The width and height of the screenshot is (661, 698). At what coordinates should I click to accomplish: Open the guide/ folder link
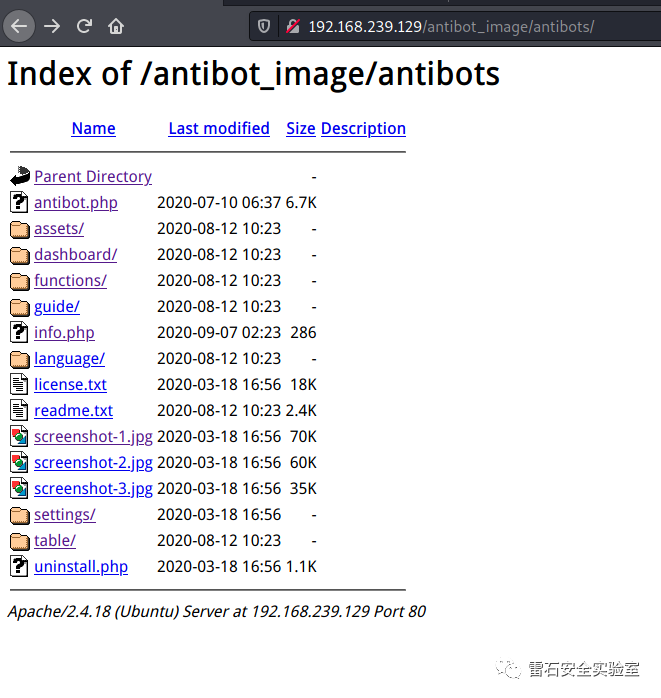[x=57, y=307]
